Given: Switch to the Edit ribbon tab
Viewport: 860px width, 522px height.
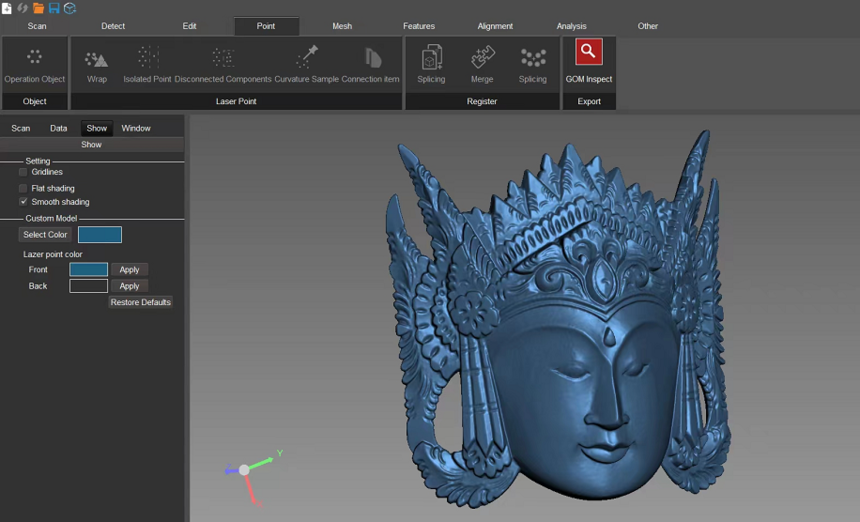Looking at the screenshot, I should point(189,26).
